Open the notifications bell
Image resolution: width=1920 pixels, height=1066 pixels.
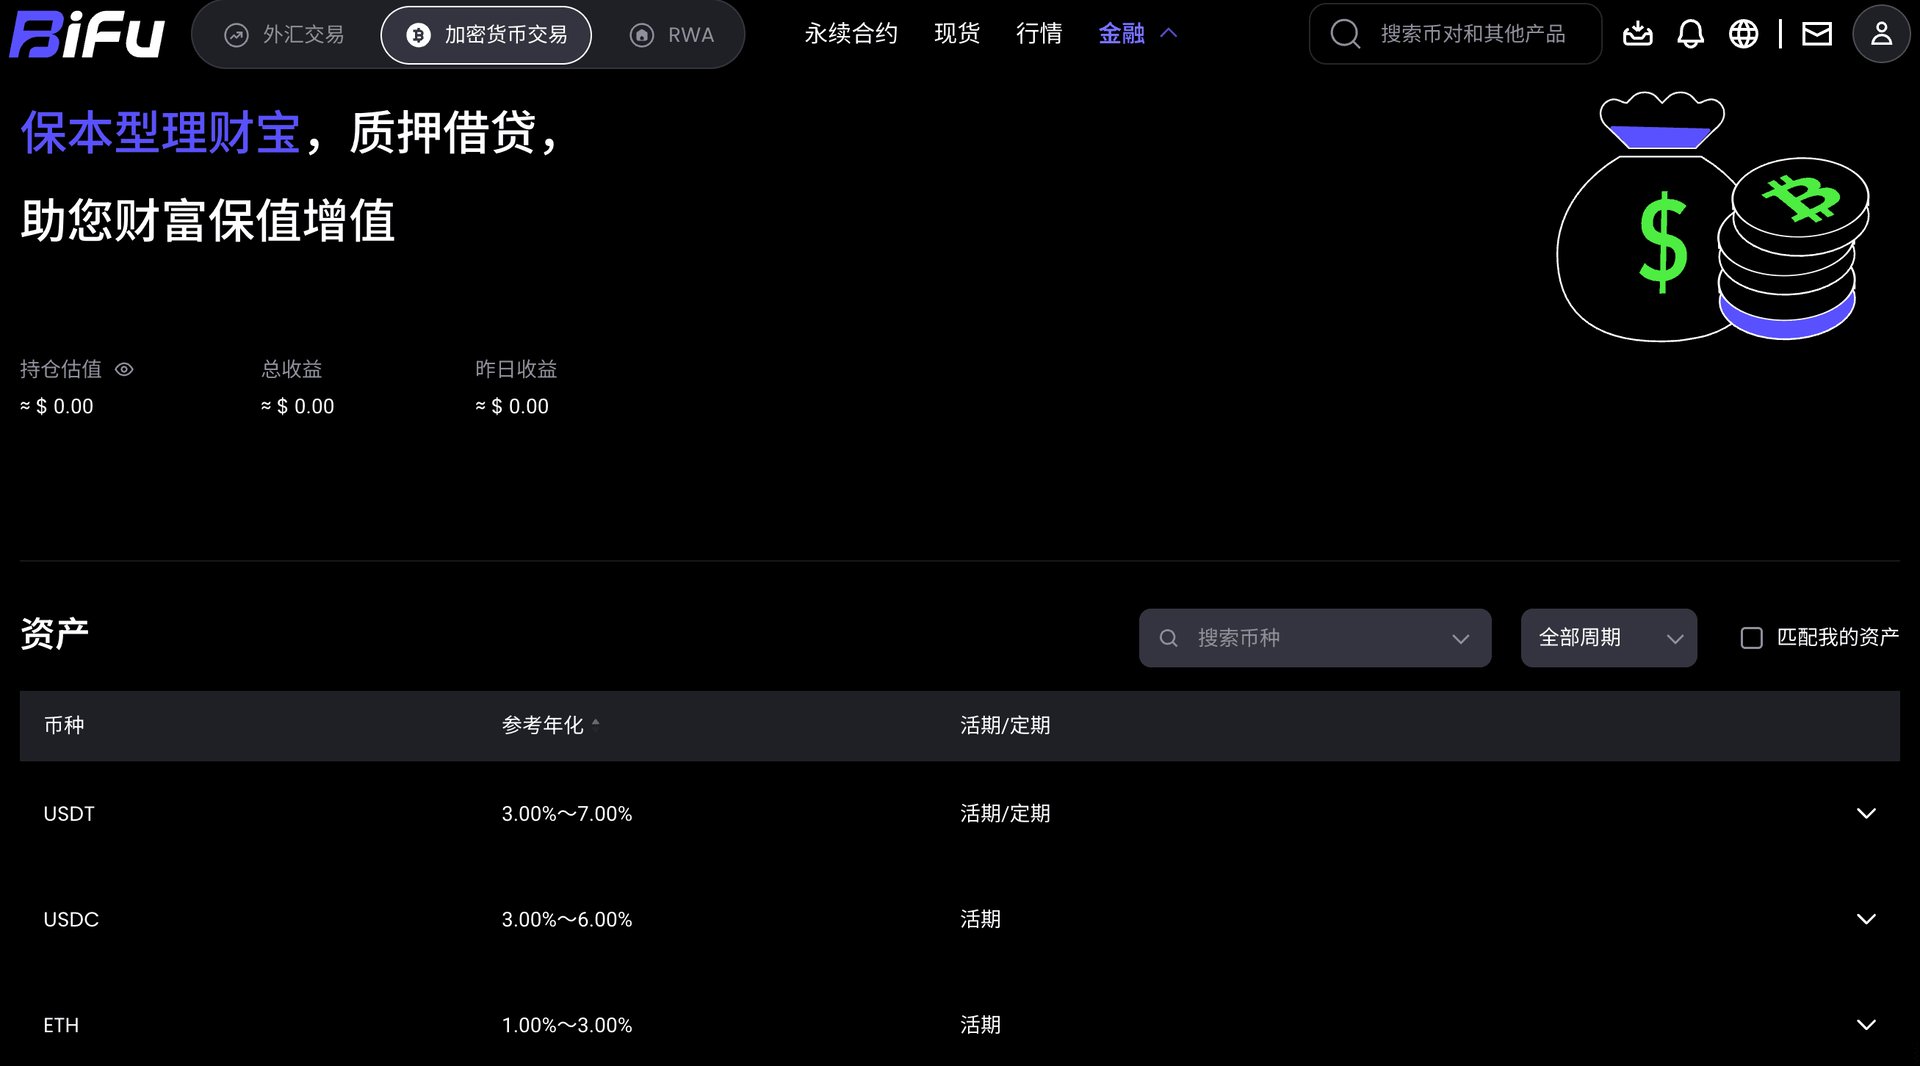(x=1690, y=34)
